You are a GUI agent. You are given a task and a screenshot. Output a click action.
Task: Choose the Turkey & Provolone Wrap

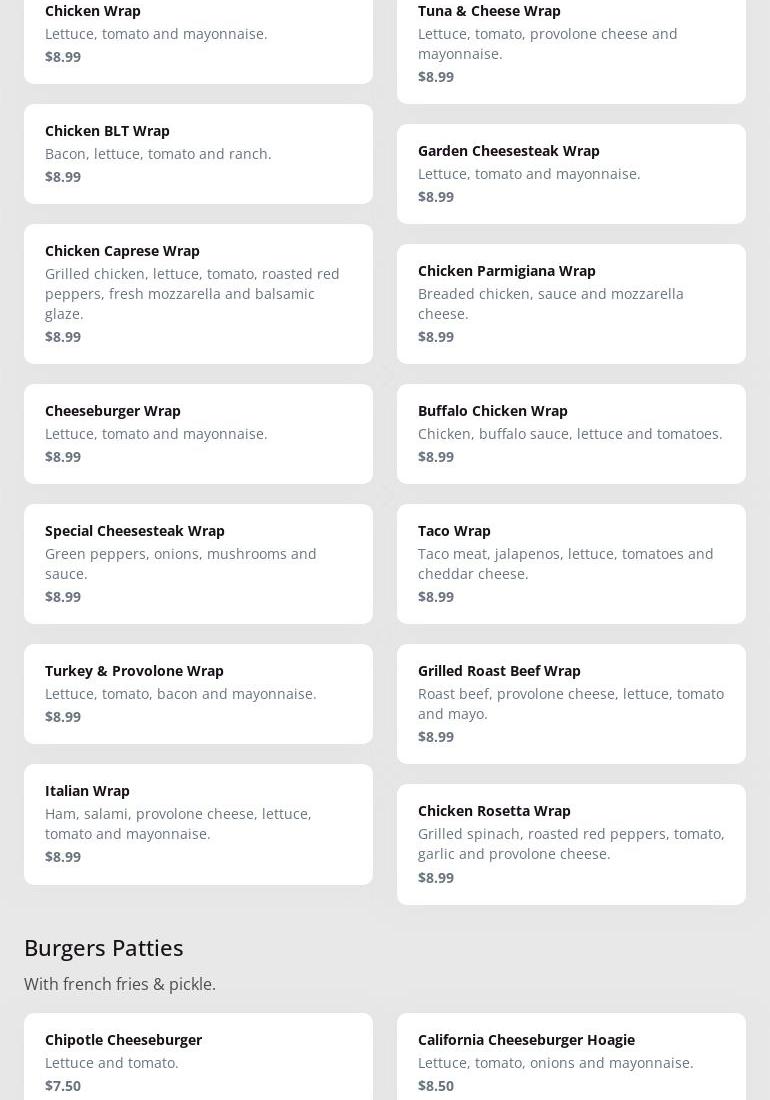(x=198, y=694)
